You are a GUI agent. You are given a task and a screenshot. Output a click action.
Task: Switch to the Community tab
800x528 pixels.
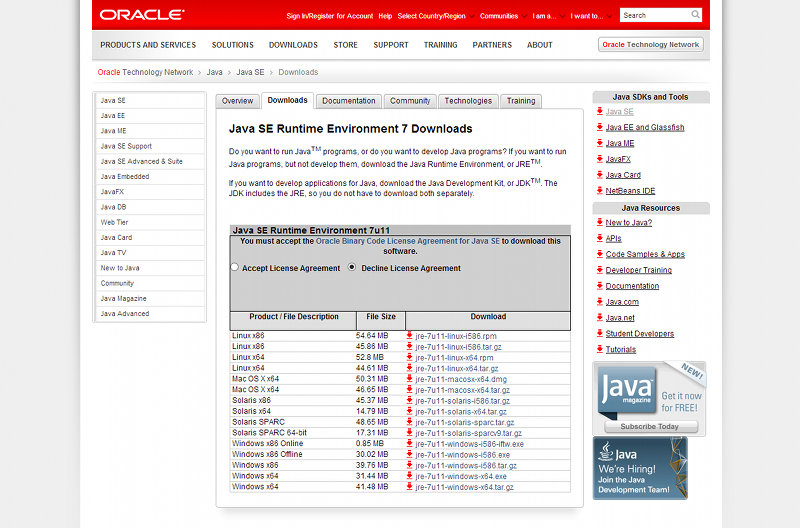point(410,101)
